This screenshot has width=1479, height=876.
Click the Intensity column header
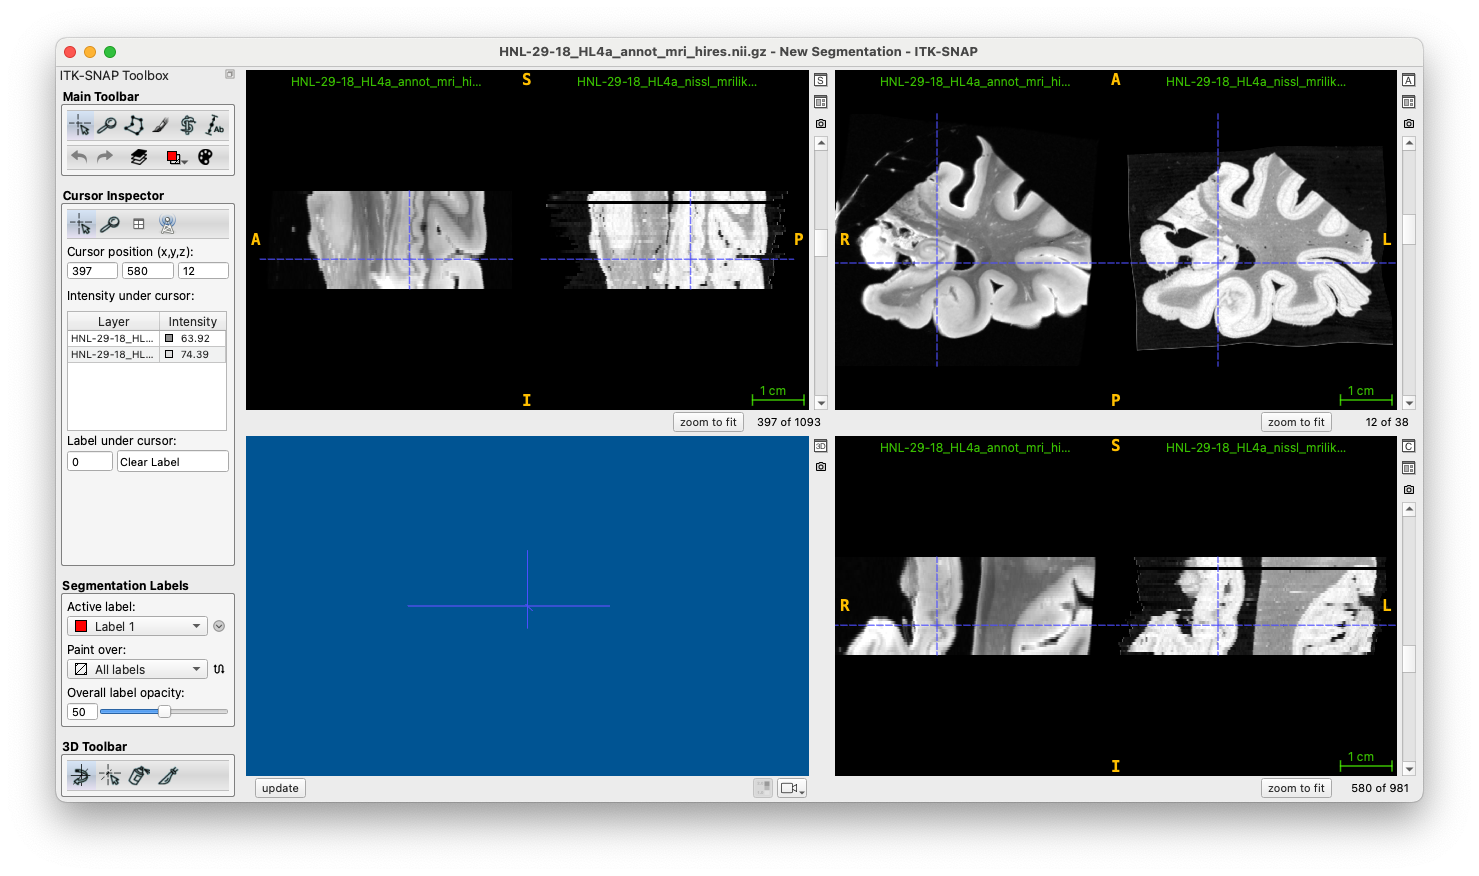pos(193,322)
